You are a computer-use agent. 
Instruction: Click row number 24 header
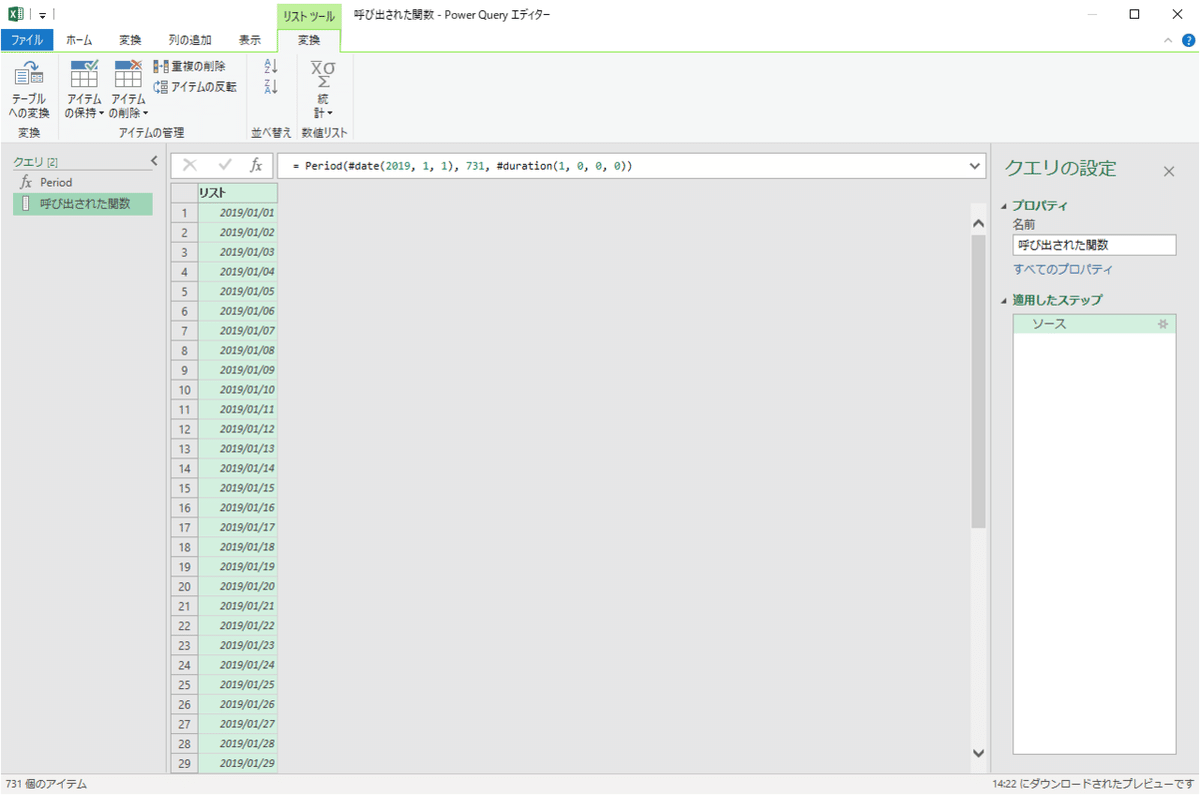pyautogui.click(x=184, y=666)
